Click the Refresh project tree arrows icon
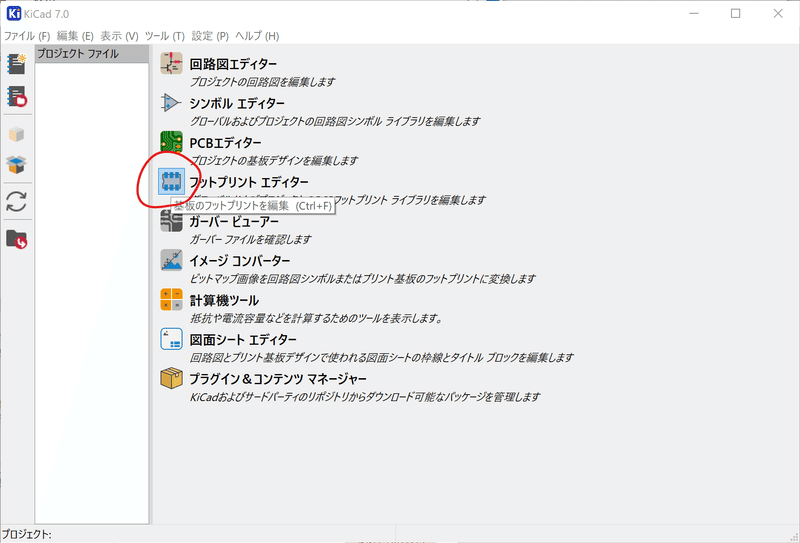 coord(16,201)
